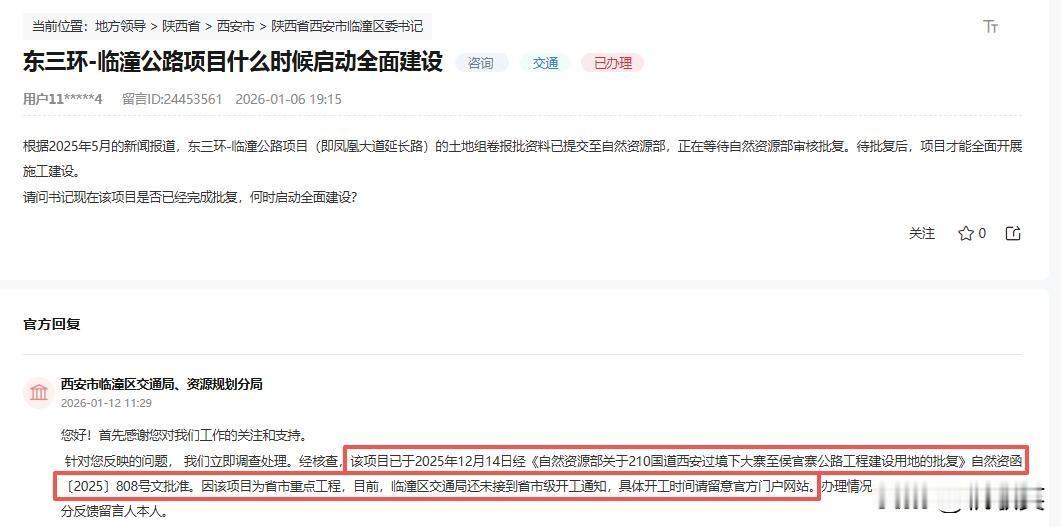Click the red highlighted reply text box
Screen dimensions: 1061x527
541,474
